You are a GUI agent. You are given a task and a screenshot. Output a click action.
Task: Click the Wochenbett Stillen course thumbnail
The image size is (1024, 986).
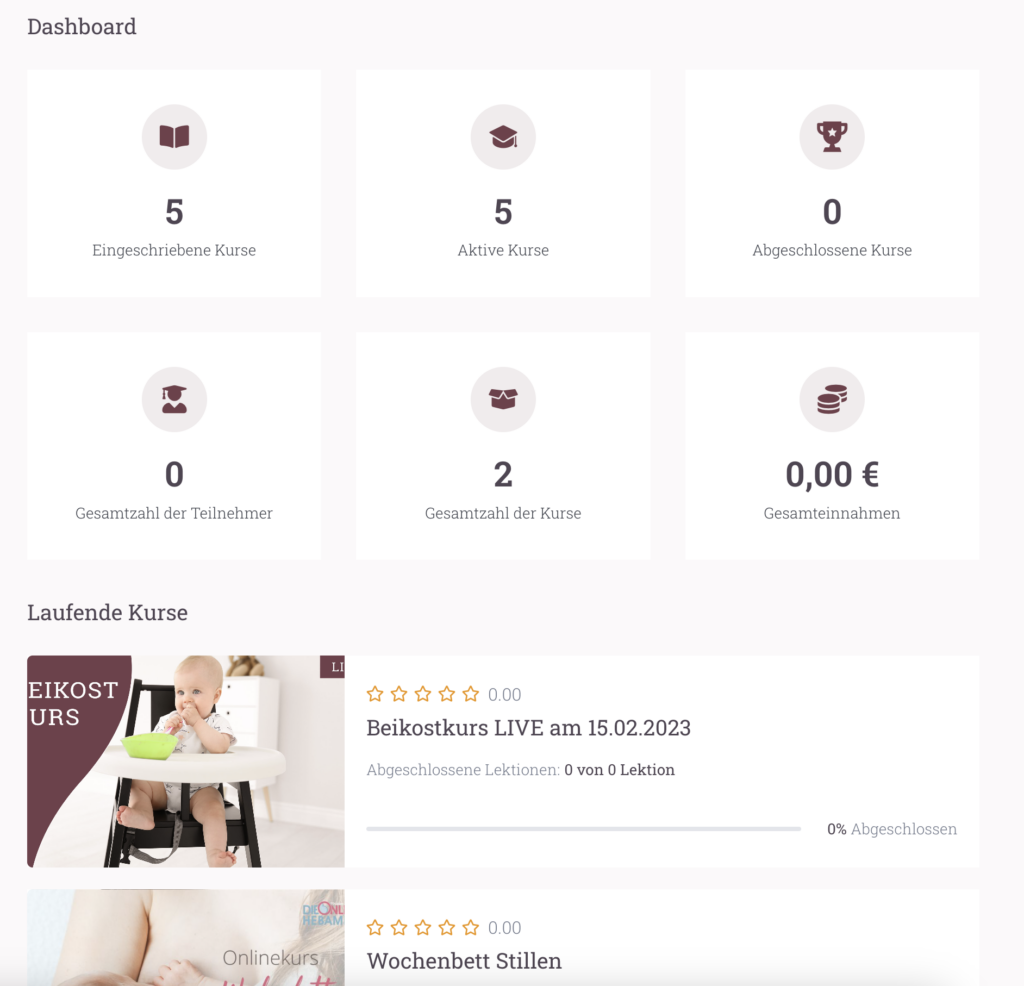(x=185, y=937)
